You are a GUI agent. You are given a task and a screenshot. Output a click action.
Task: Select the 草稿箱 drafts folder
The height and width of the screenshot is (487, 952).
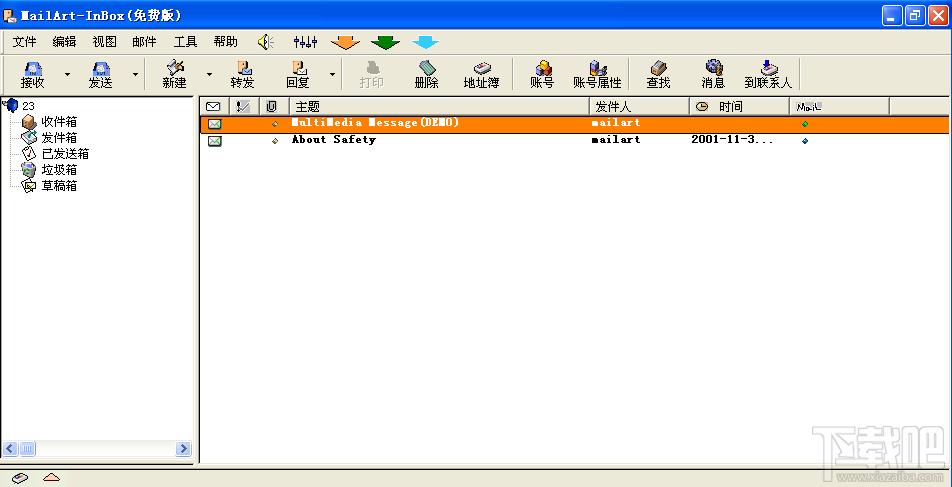coord(59,186)
